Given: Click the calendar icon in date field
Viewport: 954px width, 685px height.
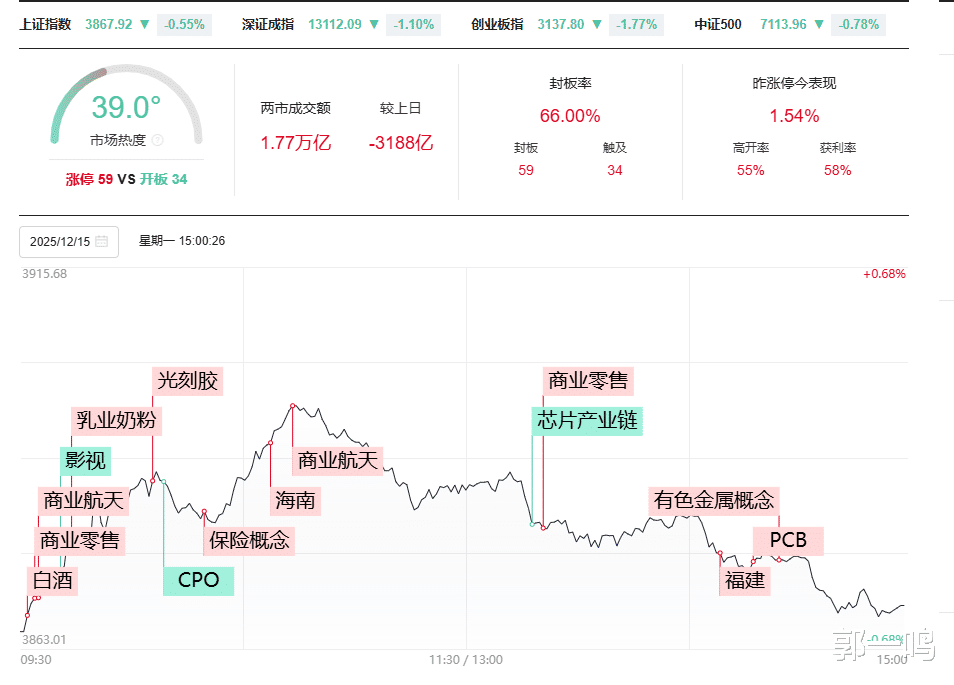Looking at the screenshot, I should click(102, 241).
